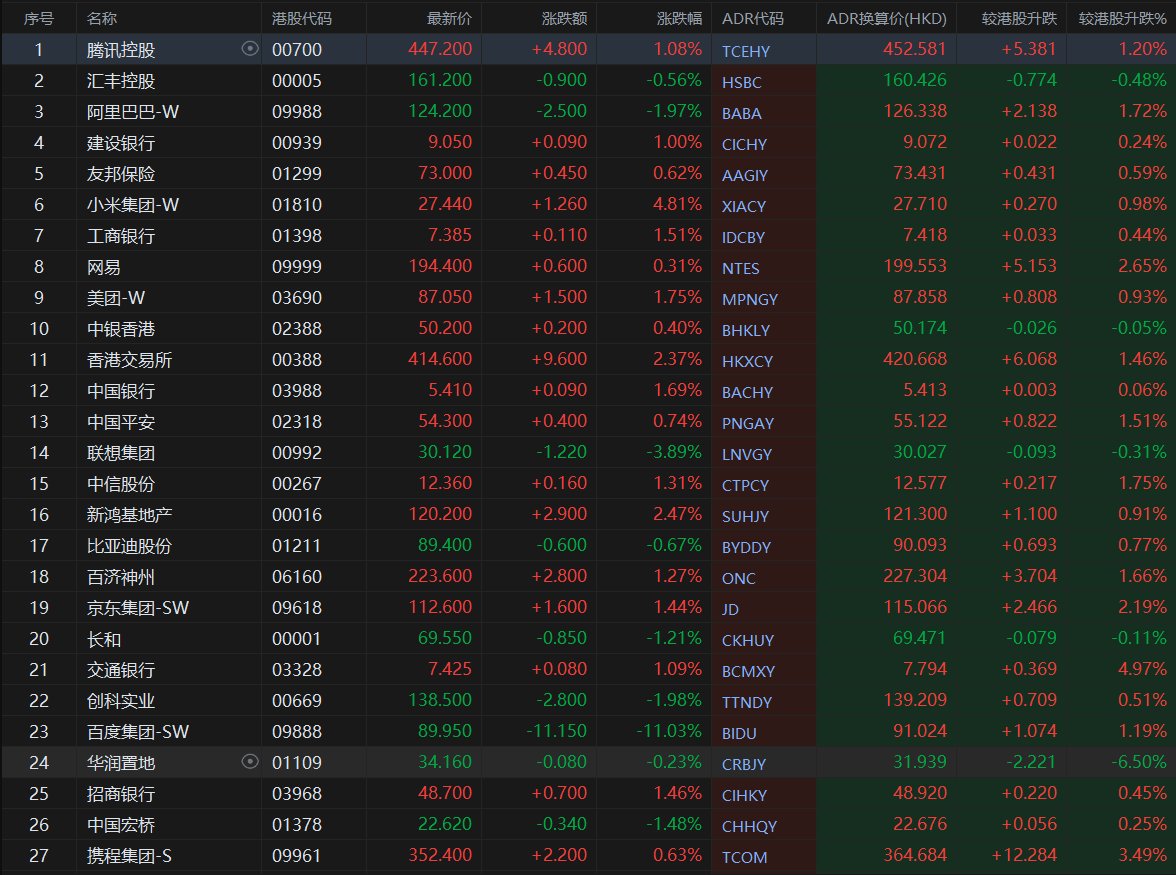Select 交通银行 stock name

click(x=121, y=670)
